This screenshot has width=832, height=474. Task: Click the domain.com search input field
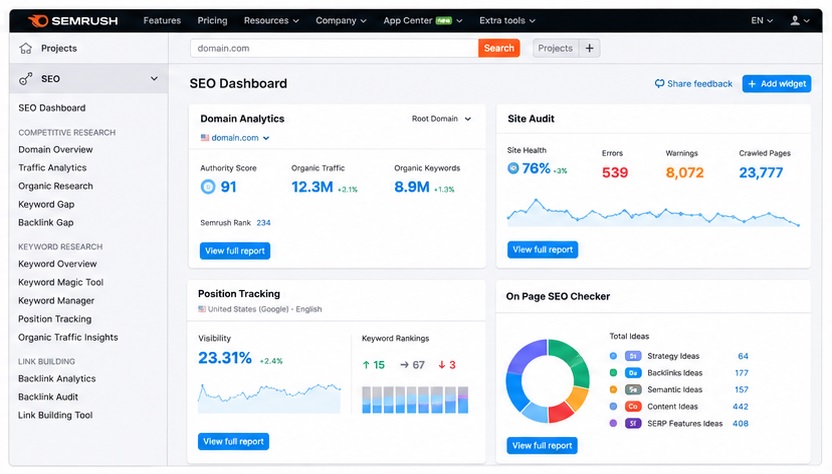pyautogui.click(x=334, y=48)
